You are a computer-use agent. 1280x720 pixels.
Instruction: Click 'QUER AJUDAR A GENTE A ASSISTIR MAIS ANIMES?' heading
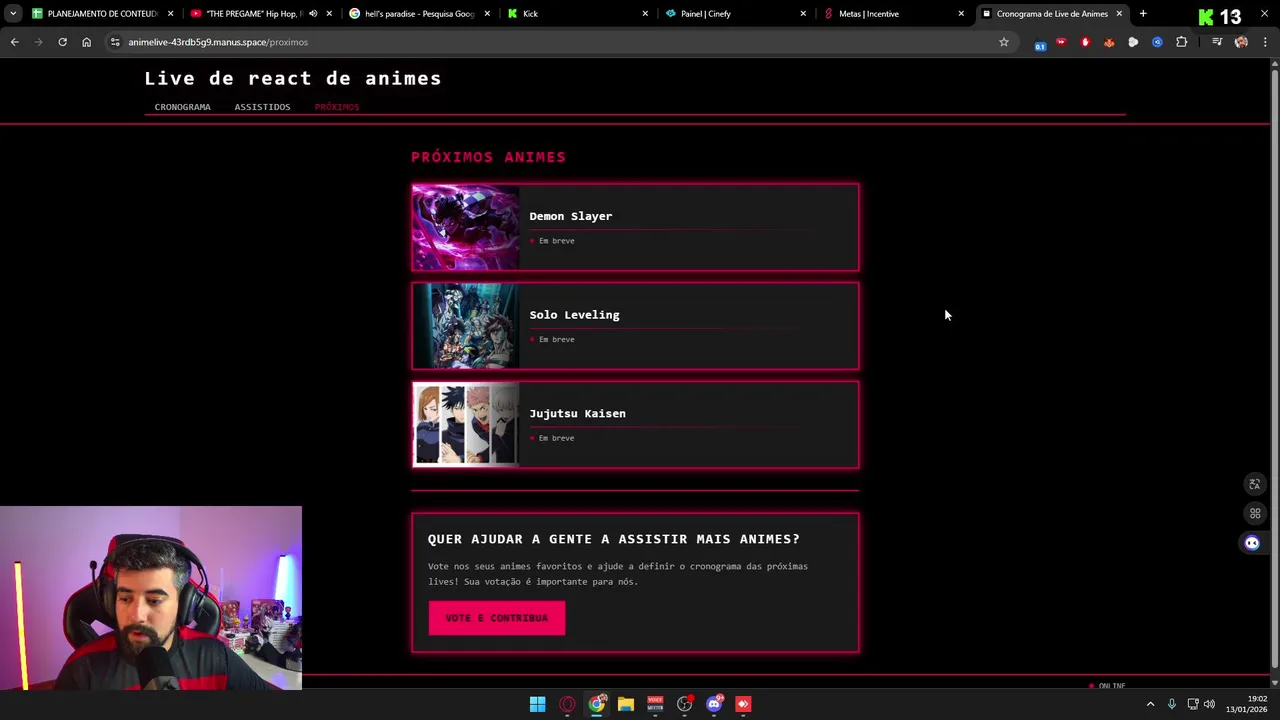[614, 539]
